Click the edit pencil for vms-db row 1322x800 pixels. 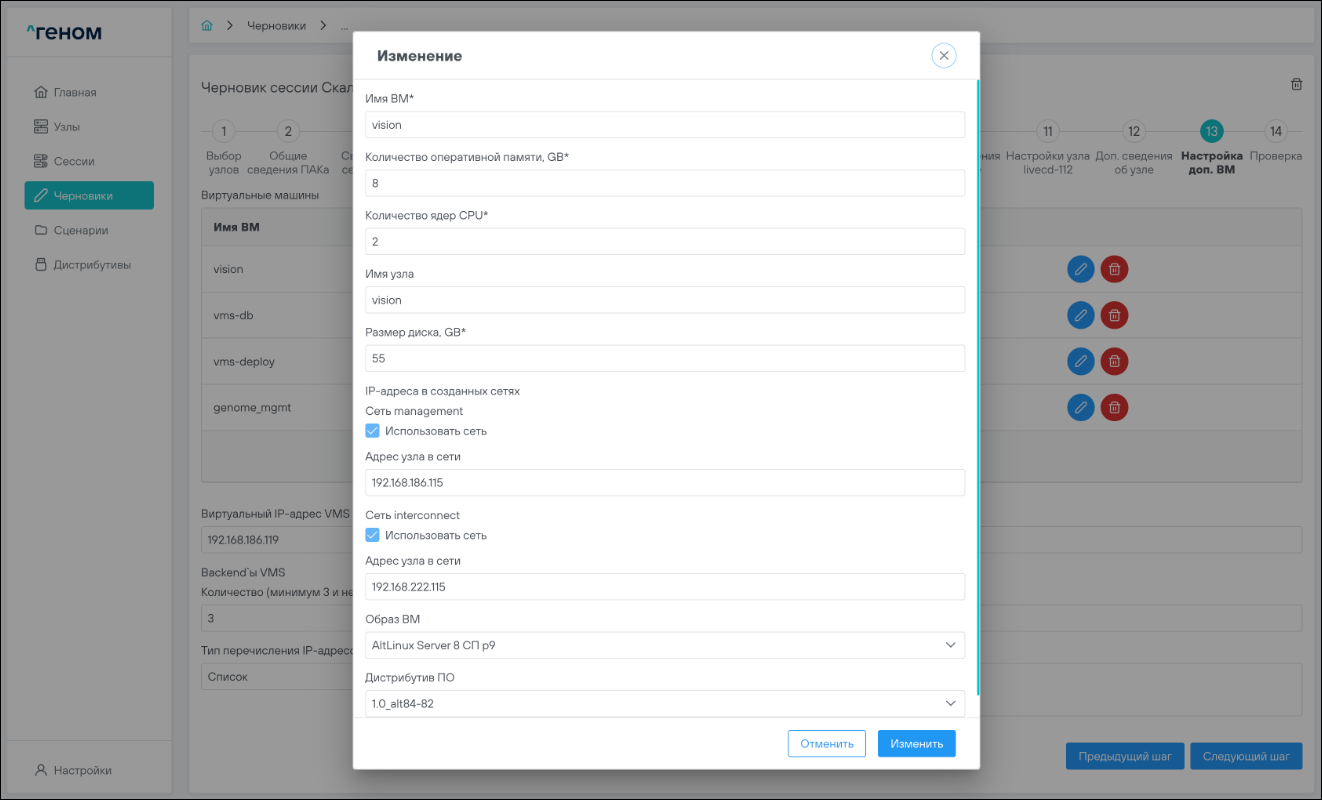(x=1080, y=315)
